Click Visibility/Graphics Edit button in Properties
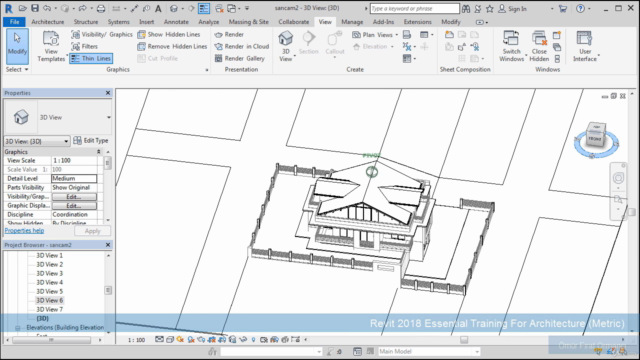 pyautogui.click(x=74, y=197)
